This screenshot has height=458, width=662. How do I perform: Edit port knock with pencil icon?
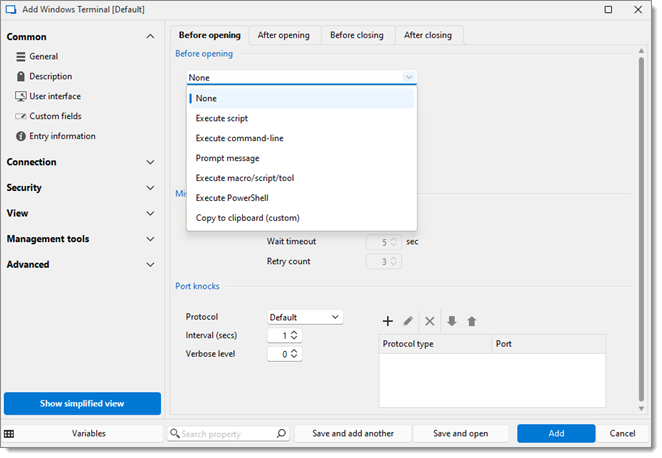408,321
